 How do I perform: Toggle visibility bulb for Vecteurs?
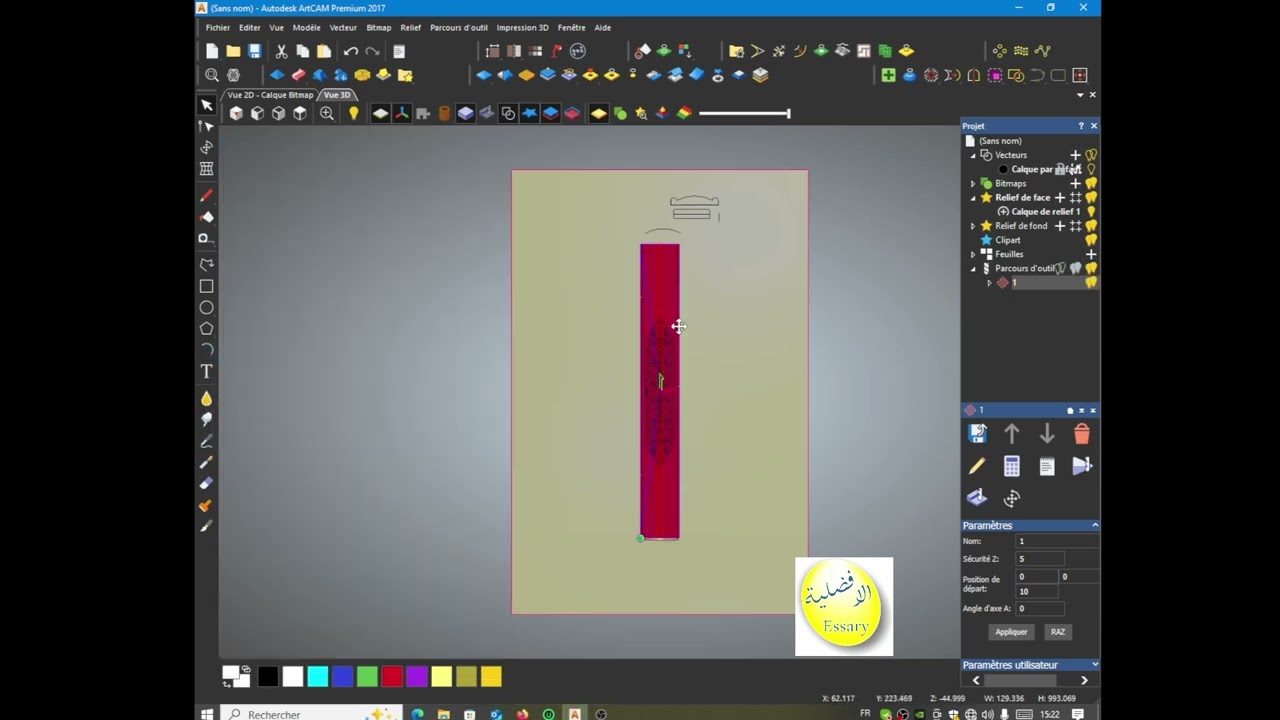click(x=1091, y=155)
